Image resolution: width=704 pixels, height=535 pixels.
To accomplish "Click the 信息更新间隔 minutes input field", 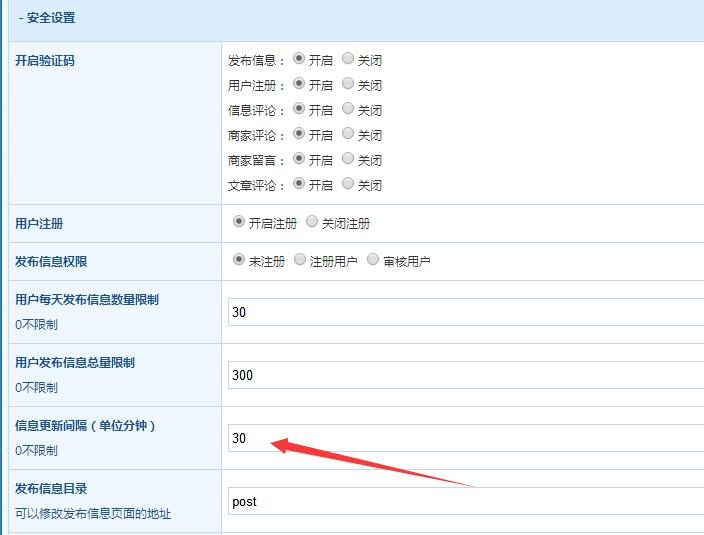I will point(465,438).
